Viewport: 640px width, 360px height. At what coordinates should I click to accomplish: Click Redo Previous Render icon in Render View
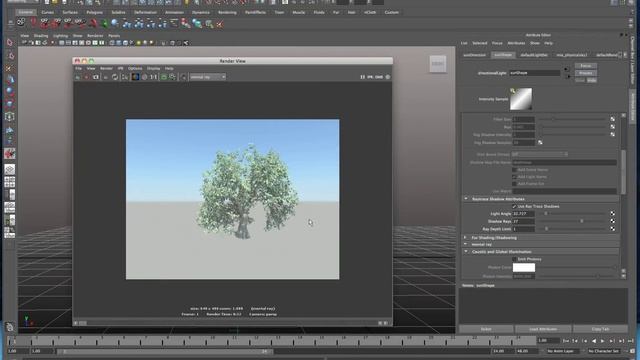click(x=77, y=77)
